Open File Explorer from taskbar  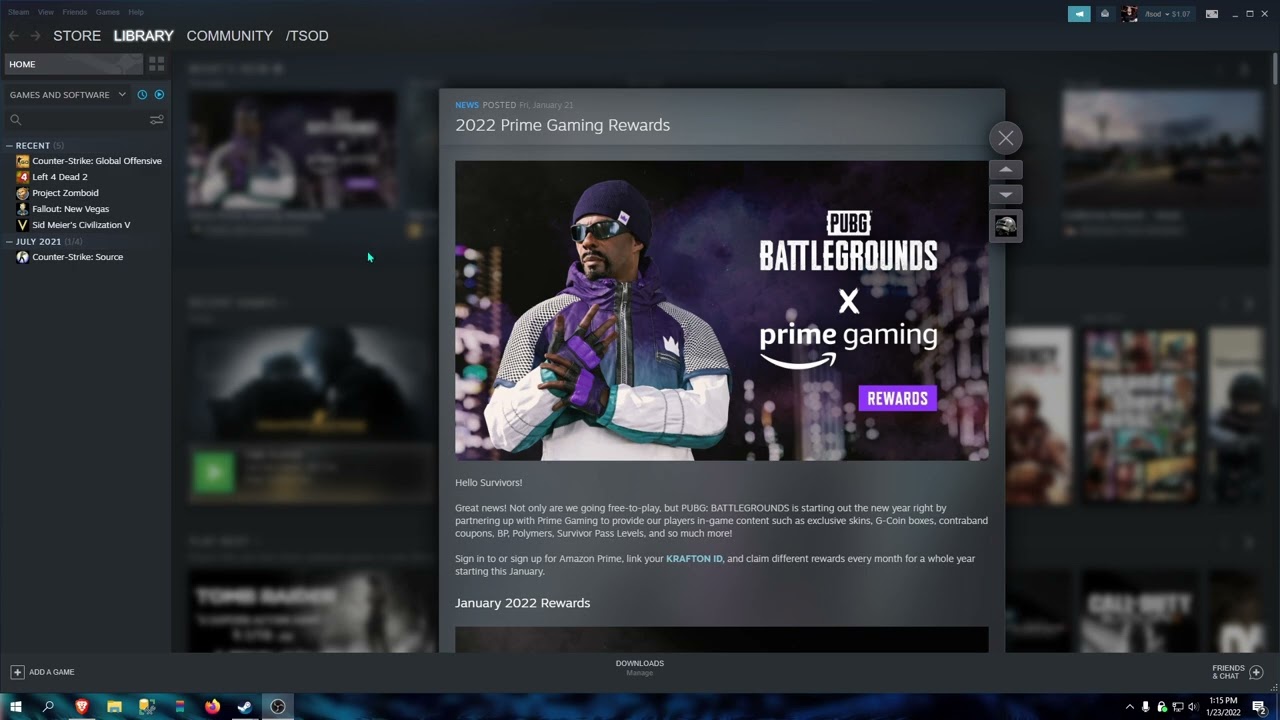coord(114,707)
